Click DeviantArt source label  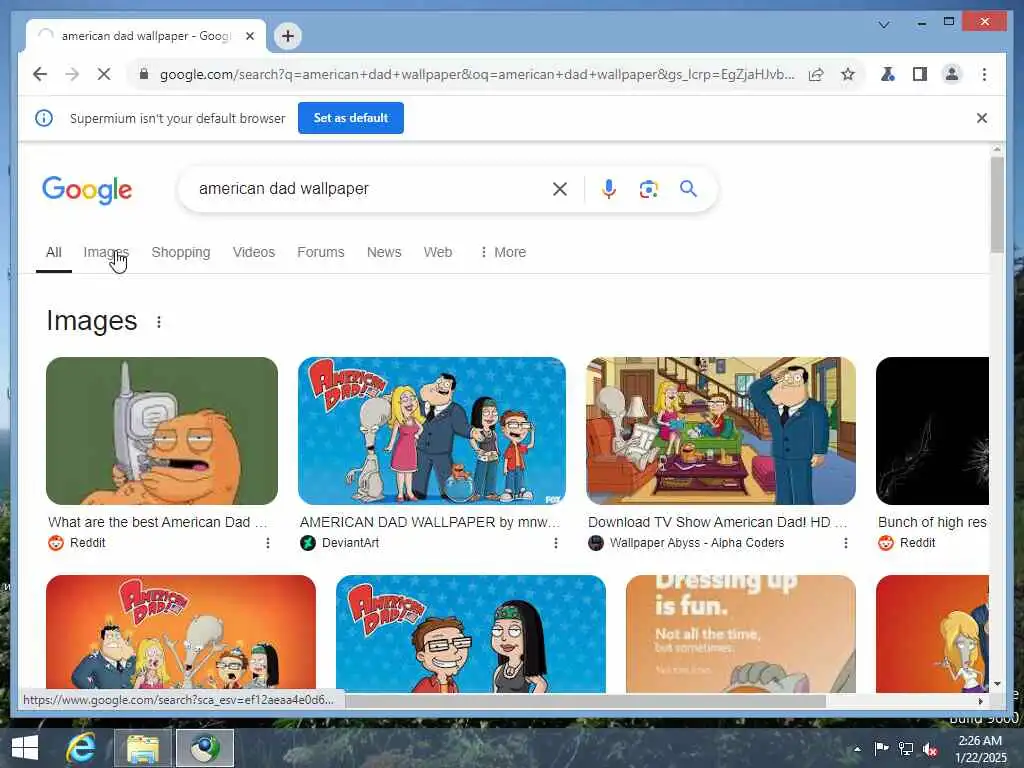(x=350, y=543)
